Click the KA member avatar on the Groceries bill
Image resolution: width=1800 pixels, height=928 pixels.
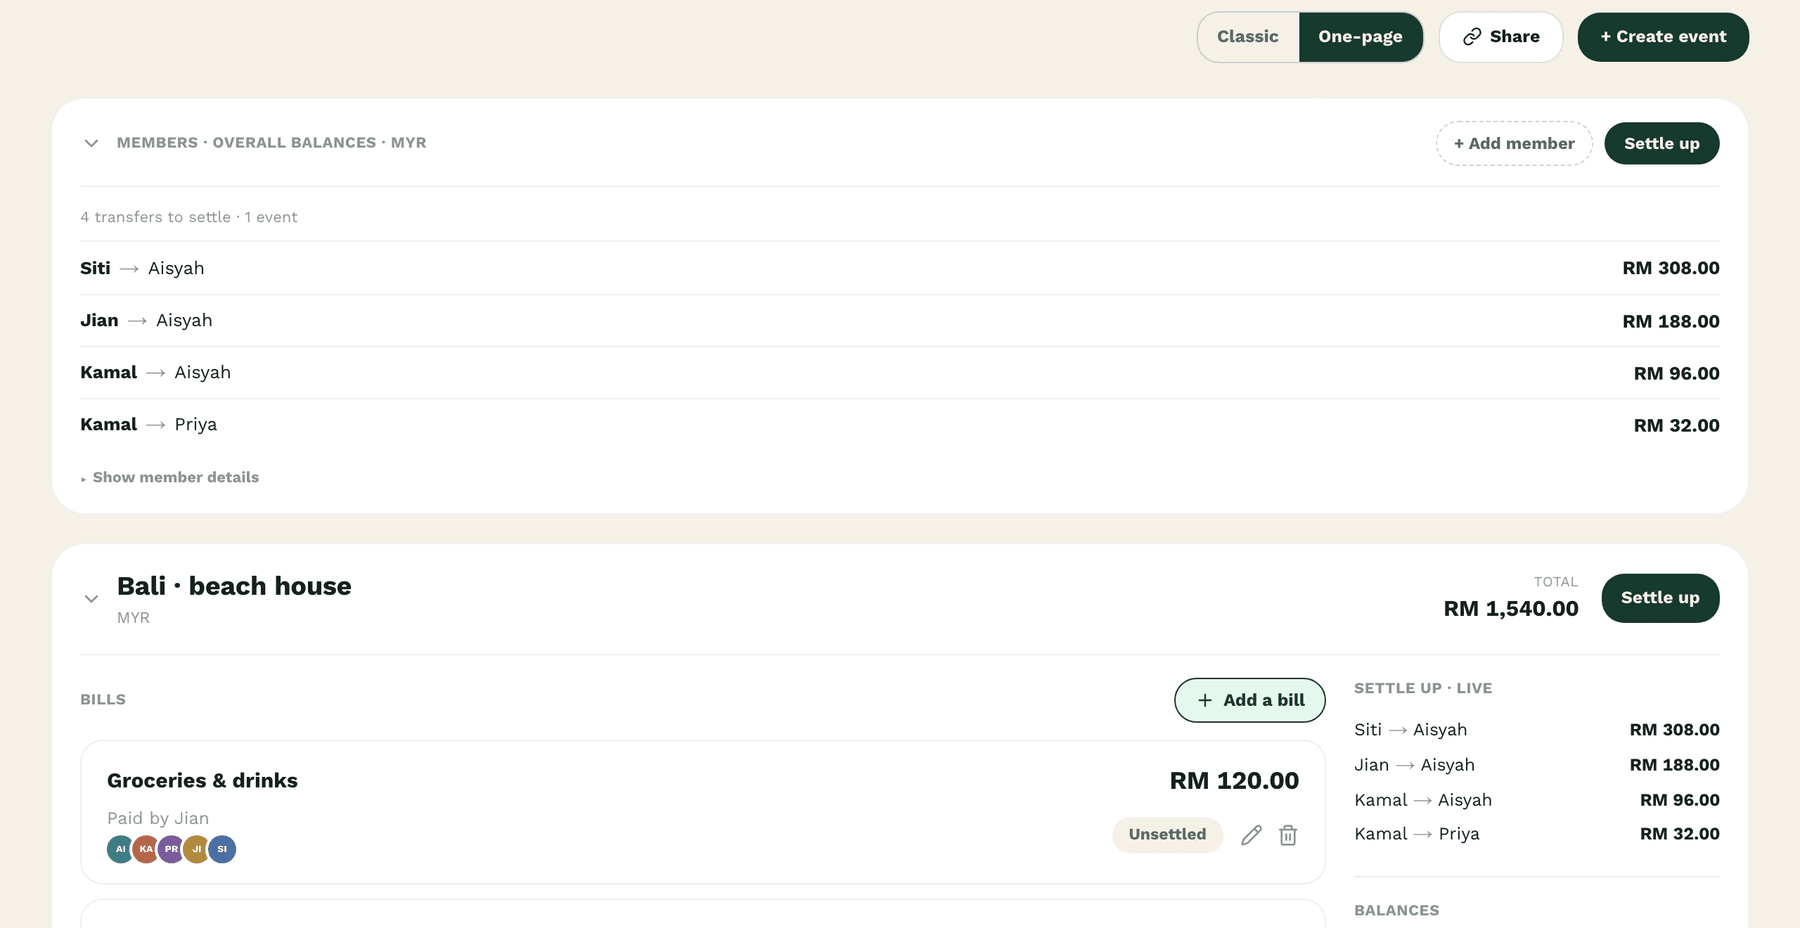tap(146, 849)
